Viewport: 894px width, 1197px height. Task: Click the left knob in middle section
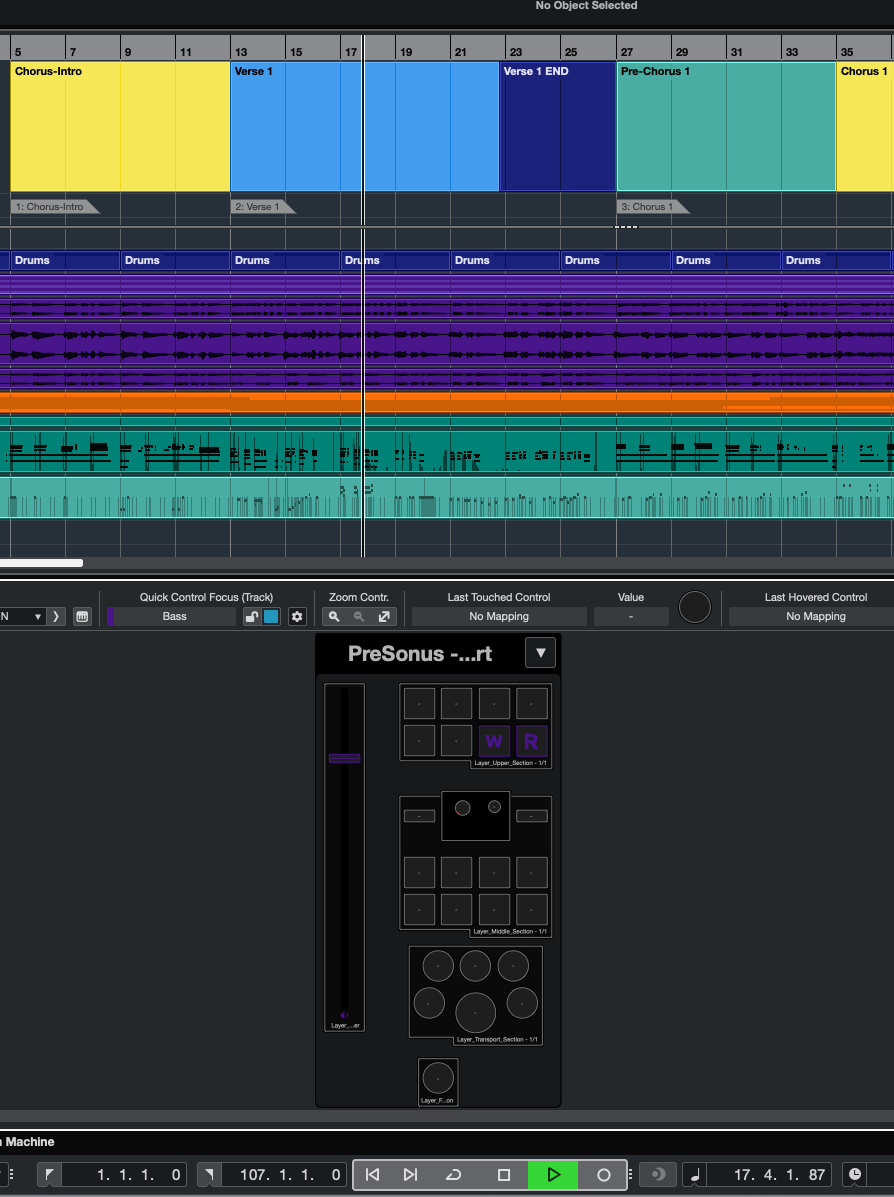tap(463, 808)
